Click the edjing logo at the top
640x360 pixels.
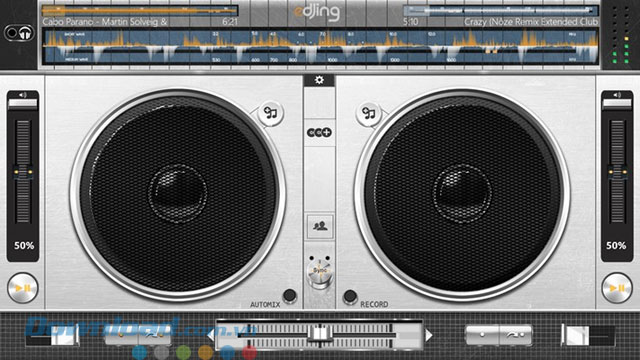(x=317, y=12)
